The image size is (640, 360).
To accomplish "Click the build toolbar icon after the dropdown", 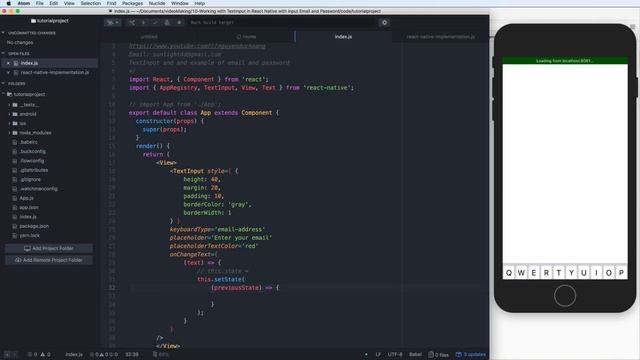I will coord(132,22).
